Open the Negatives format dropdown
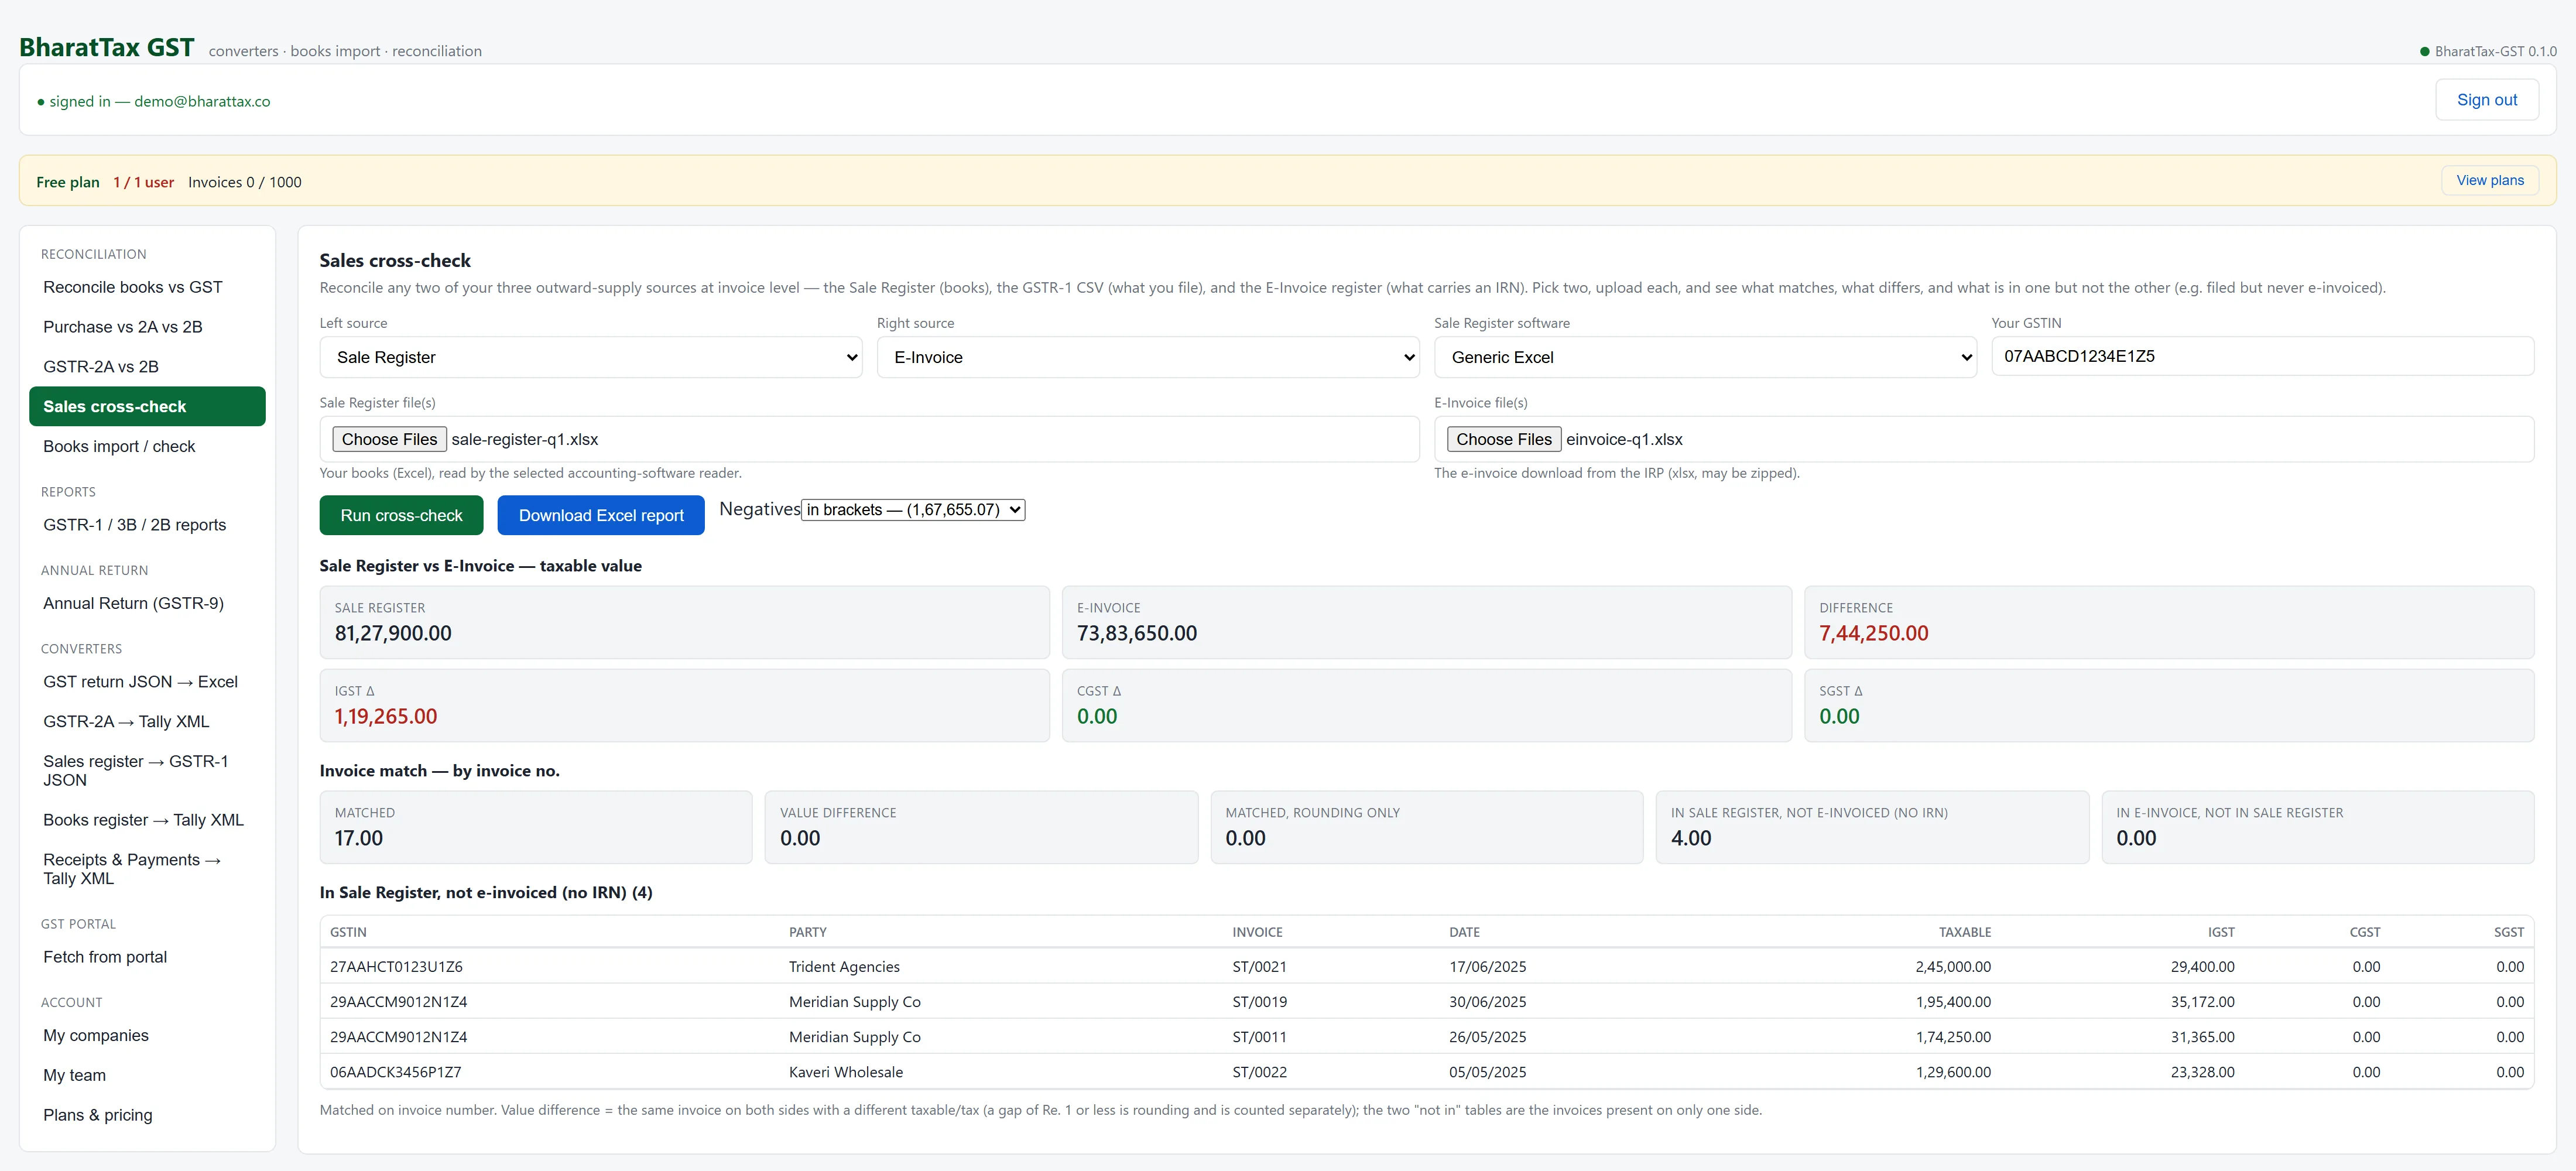 coord(913,510)
